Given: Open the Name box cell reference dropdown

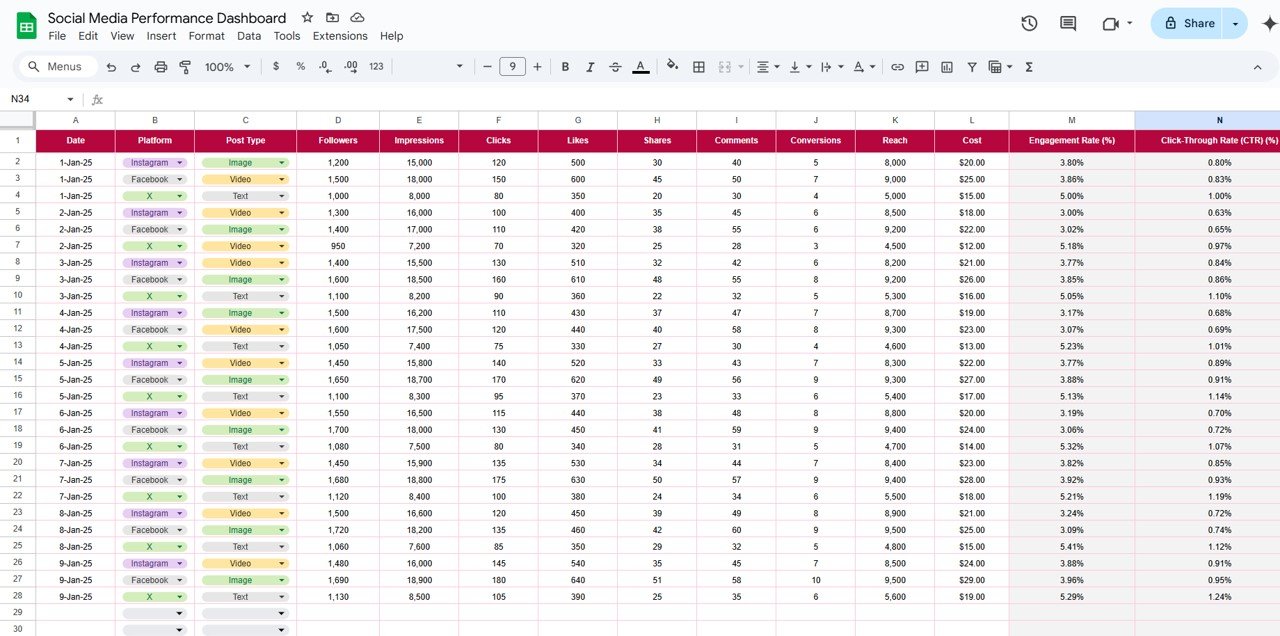Looking at the screenshot, I should click(x=70, y=99).
